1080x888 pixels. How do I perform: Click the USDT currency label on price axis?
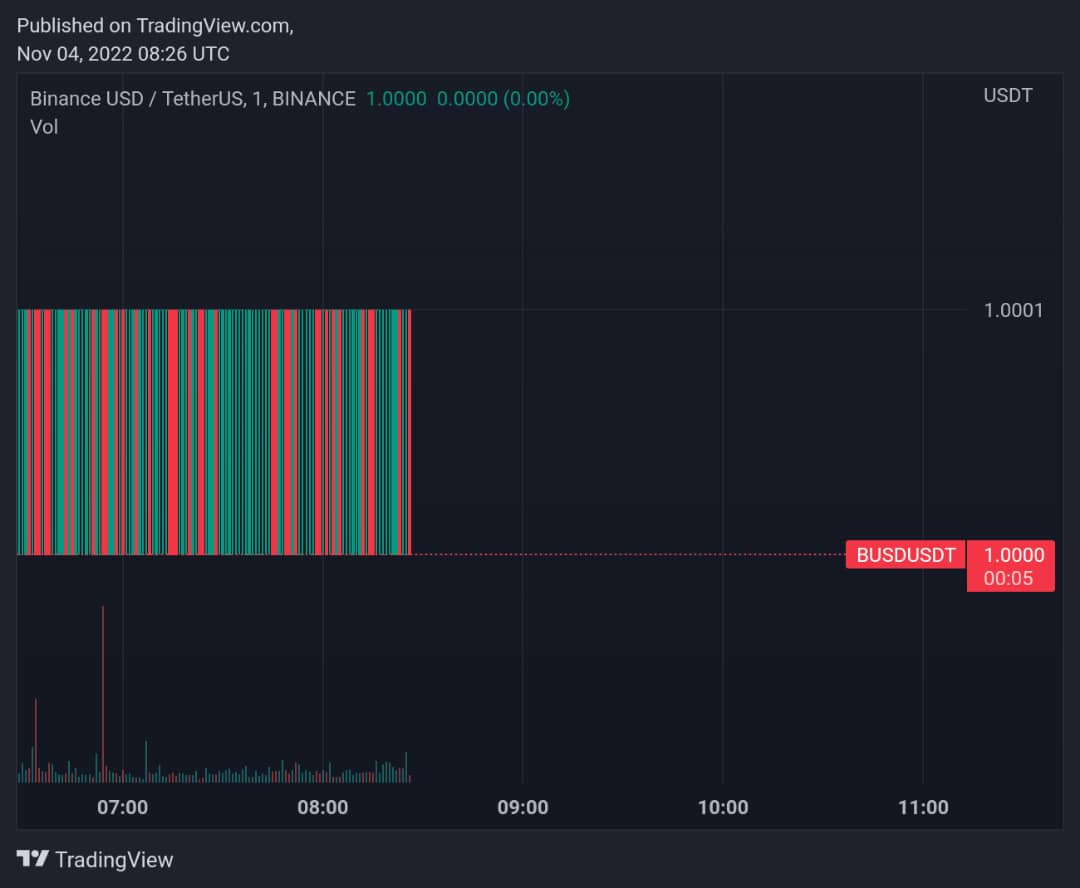click(1008, 96)
